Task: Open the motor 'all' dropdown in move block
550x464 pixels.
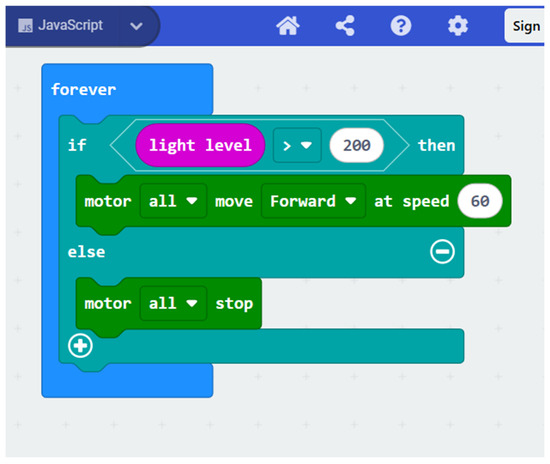Action: coord(173,201)
